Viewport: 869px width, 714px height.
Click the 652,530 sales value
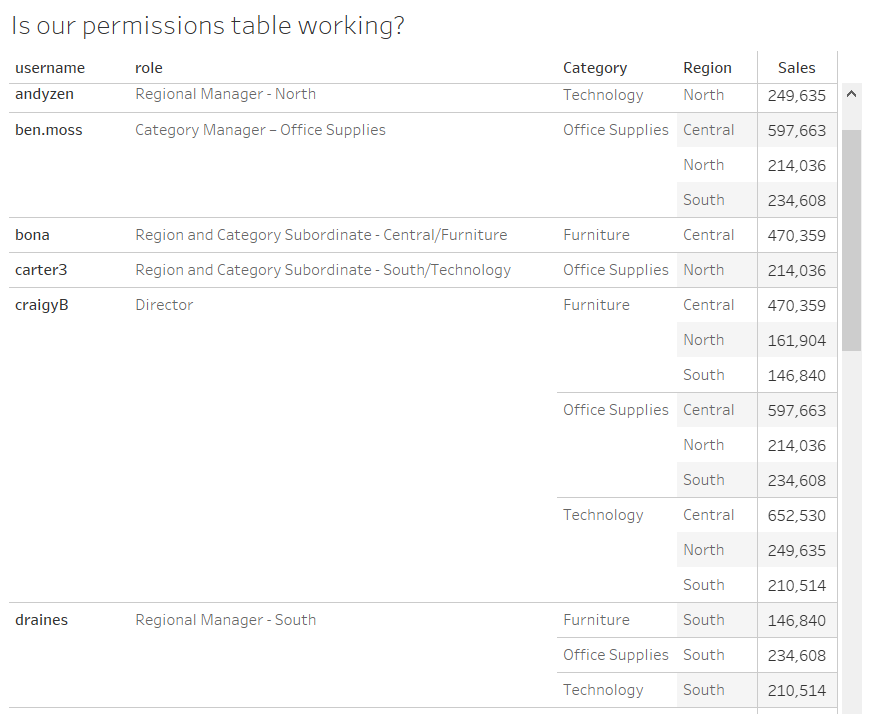pos(796,516)
